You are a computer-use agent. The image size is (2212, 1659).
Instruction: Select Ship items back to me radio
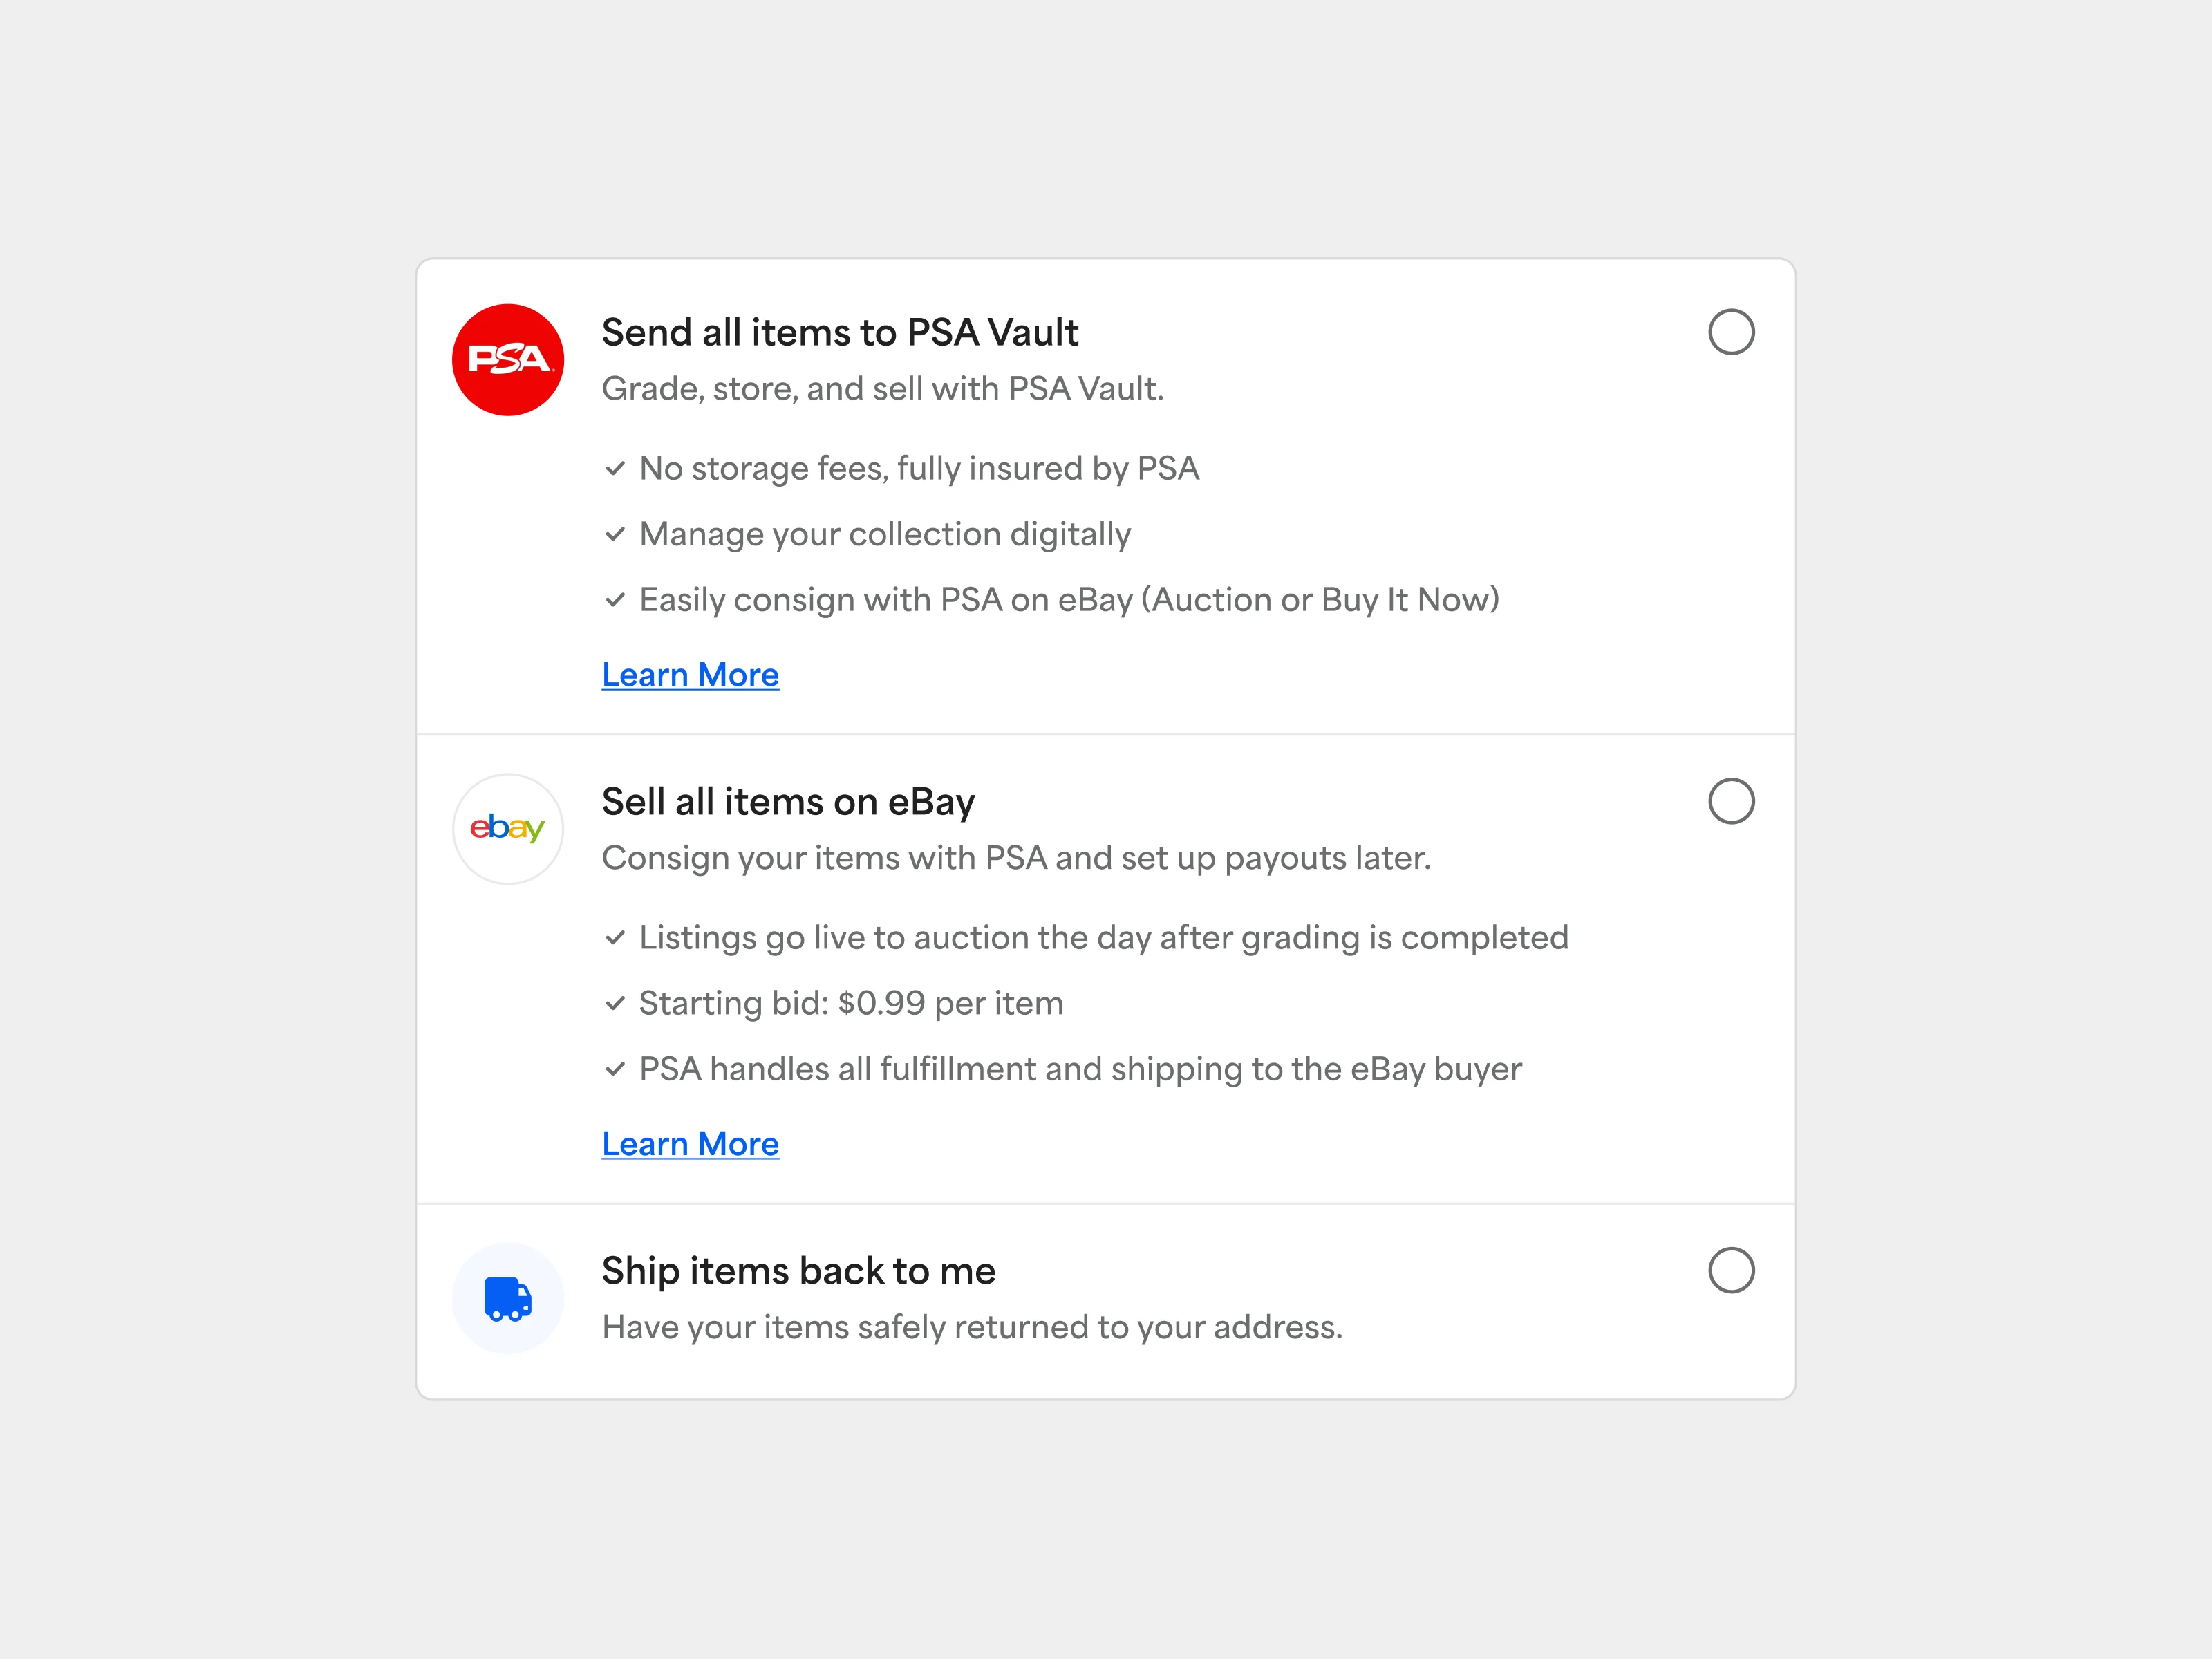pyautogui.click(x=1731, y=1270)
